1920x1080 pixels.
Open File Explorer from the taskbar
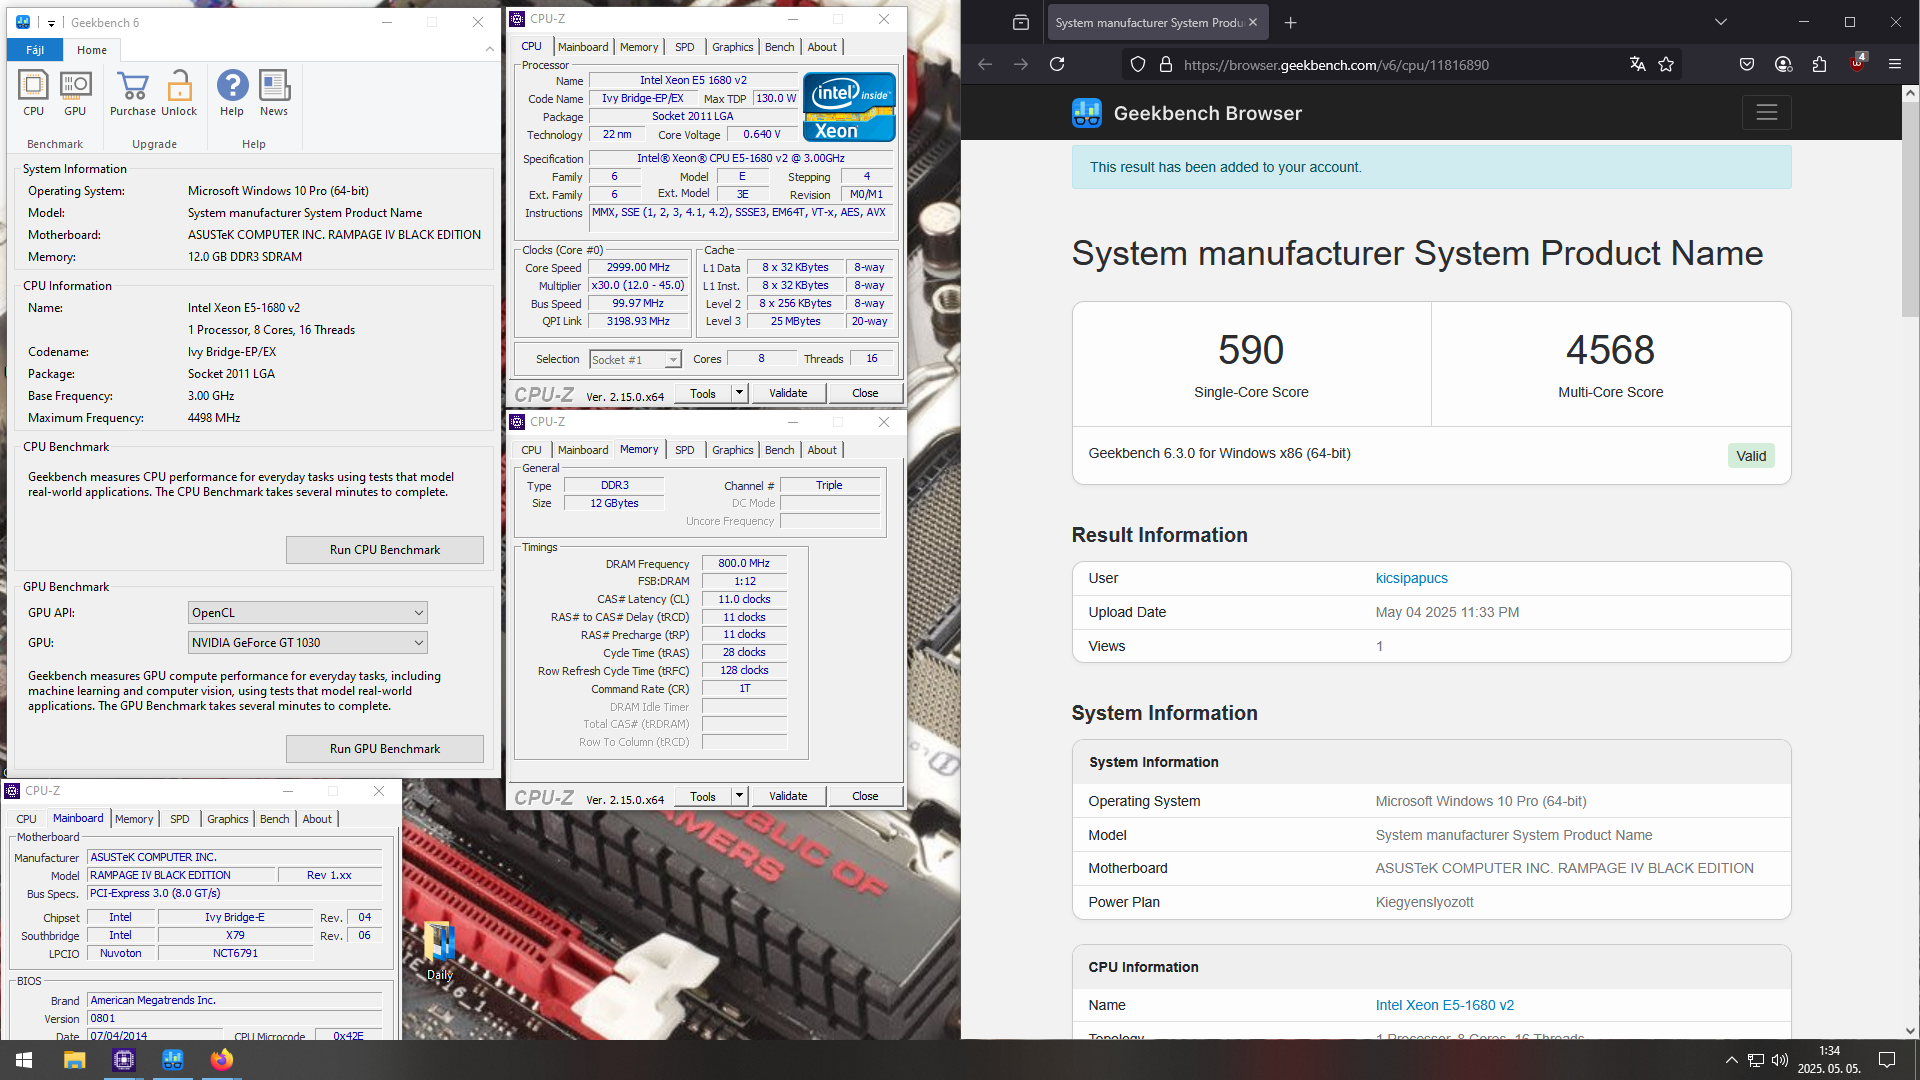74,1060
